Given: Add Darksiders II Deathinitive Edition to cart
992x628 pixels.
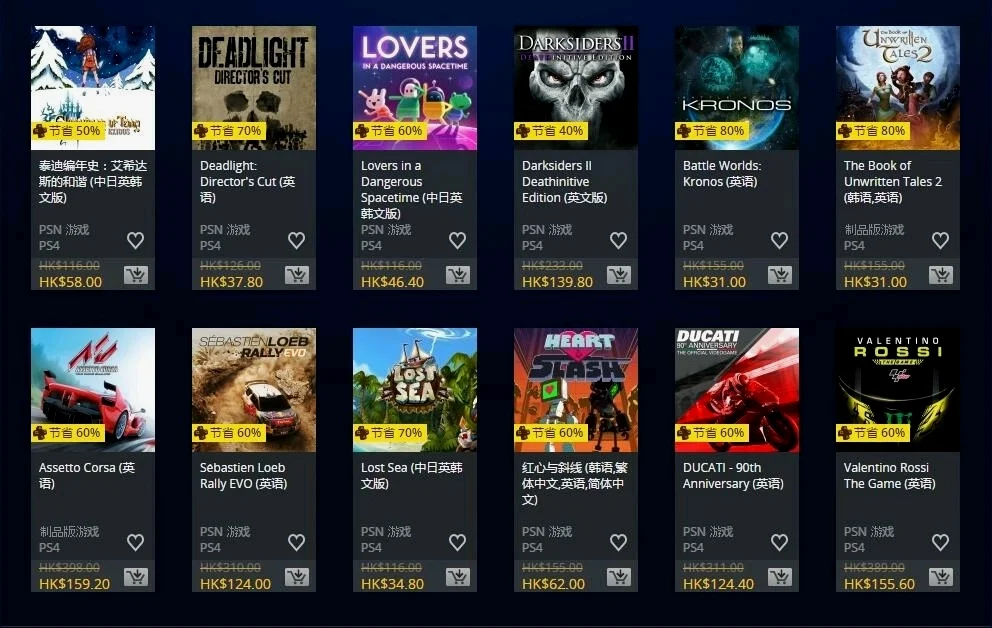Looking at the screenshot, I should [619, 275].
